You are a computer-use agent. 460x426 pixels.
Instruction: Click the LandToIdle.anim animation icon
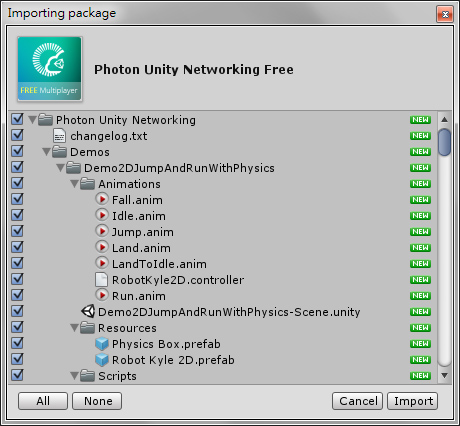tap(102, 263)
